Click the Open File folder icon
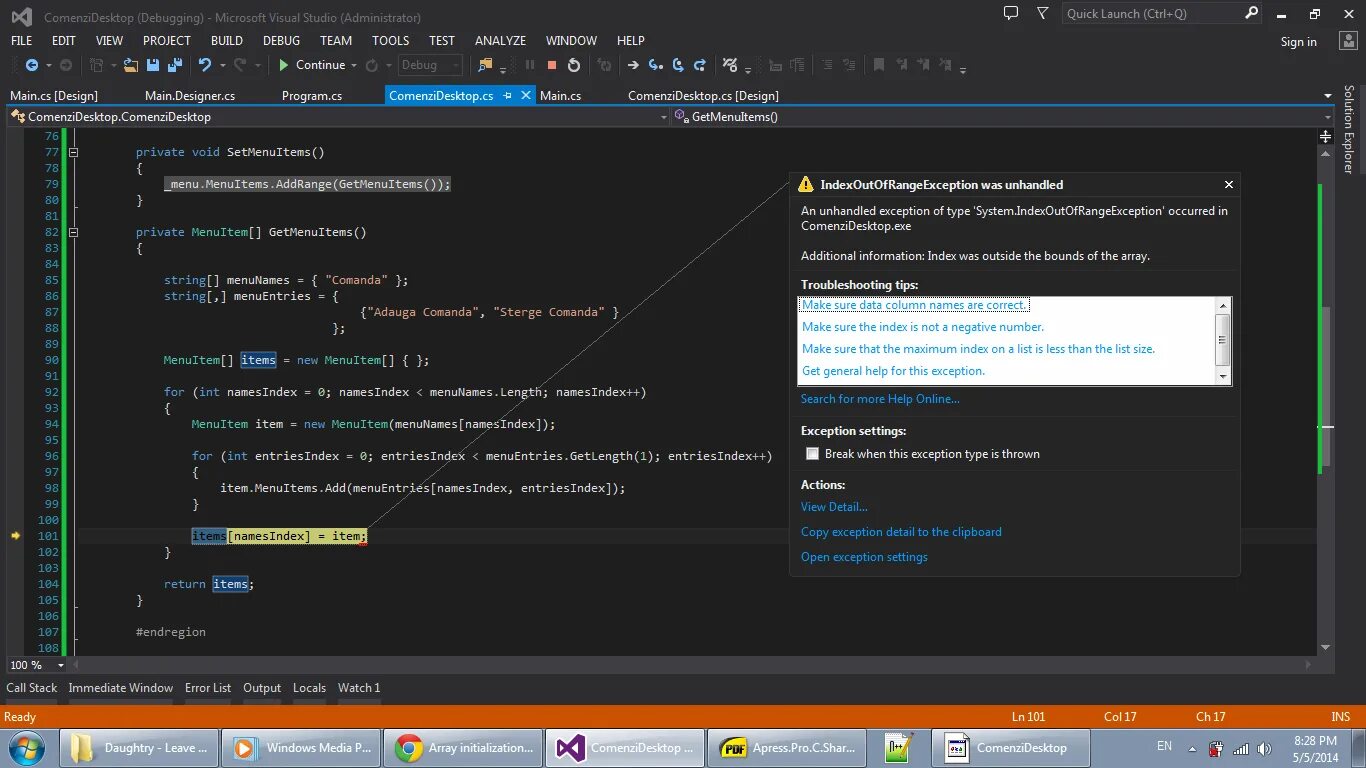1366x768 pixels. pyautogui.click(x=131, y=65)
